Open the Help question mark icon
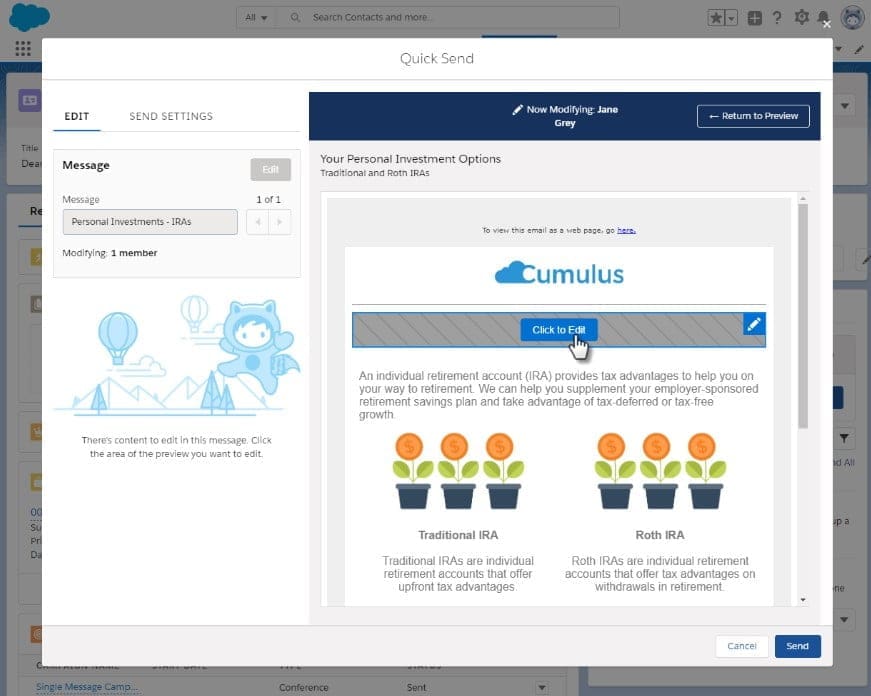The image size is (871, 696). [x=778, y=18]
